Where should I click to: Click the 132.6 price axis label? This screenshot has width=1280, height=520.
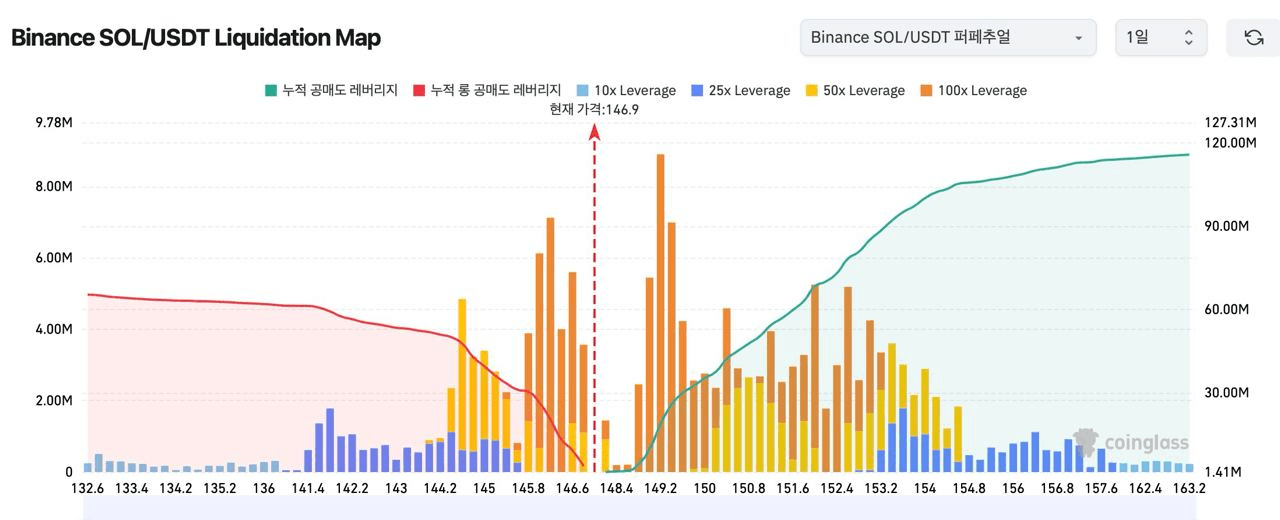(88, 489)
